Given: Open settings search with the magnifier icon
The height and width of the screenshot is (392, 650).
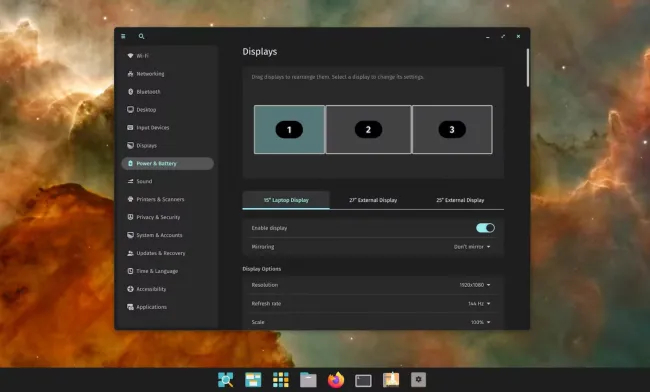Looking at the screenshot, I should [x=141, y=36].
